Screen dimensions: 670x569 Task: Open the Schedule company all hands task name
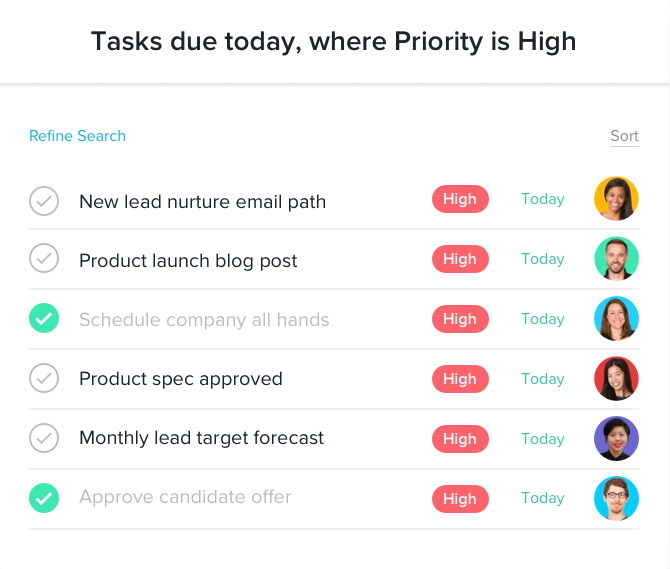(204, 320)
